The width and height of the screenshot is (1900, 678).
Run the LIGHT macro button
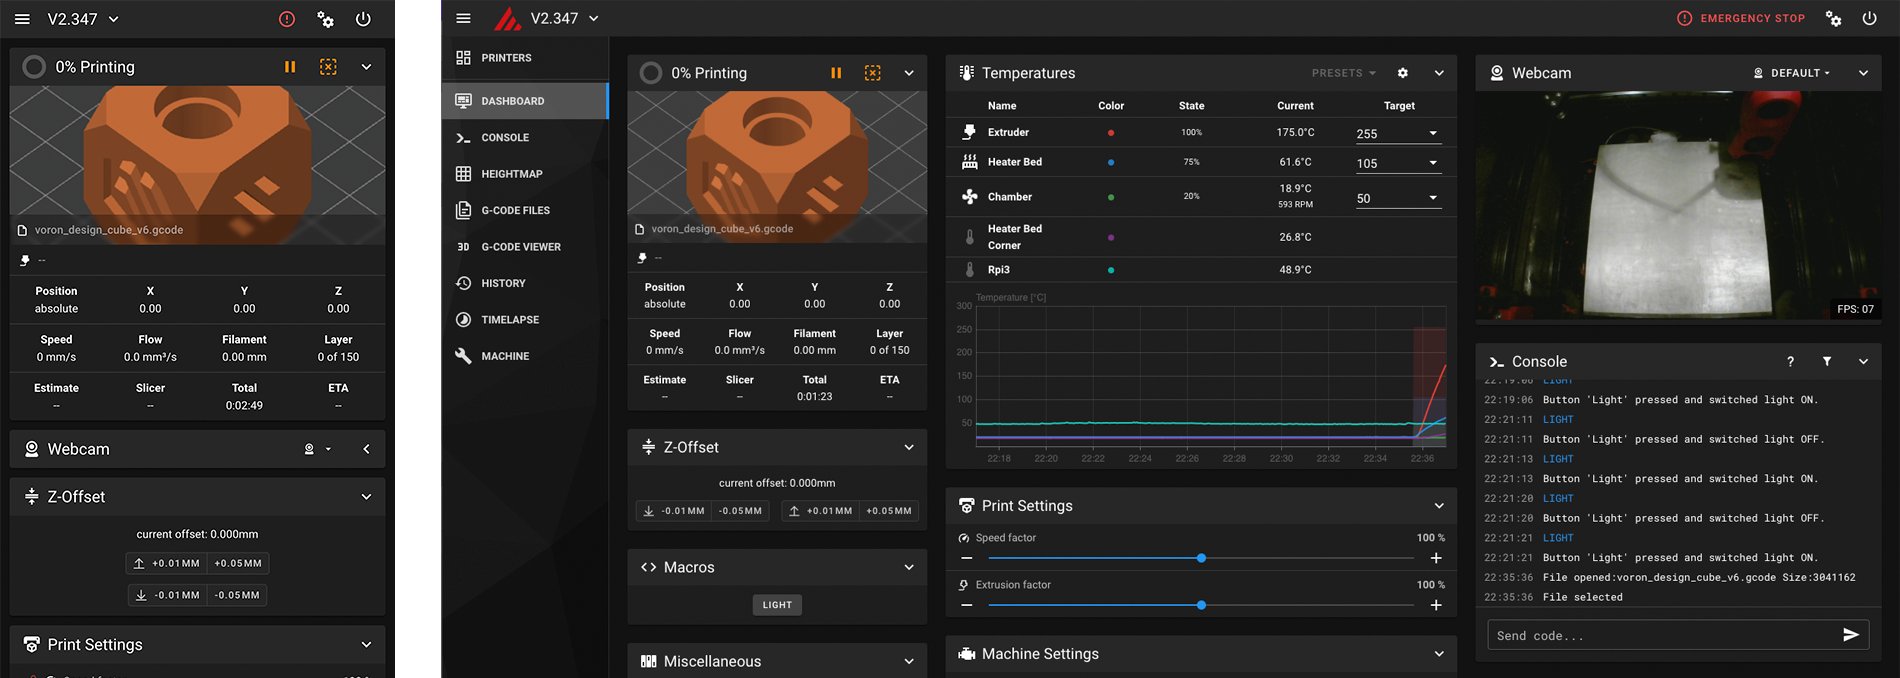click(x=777, y=605)
